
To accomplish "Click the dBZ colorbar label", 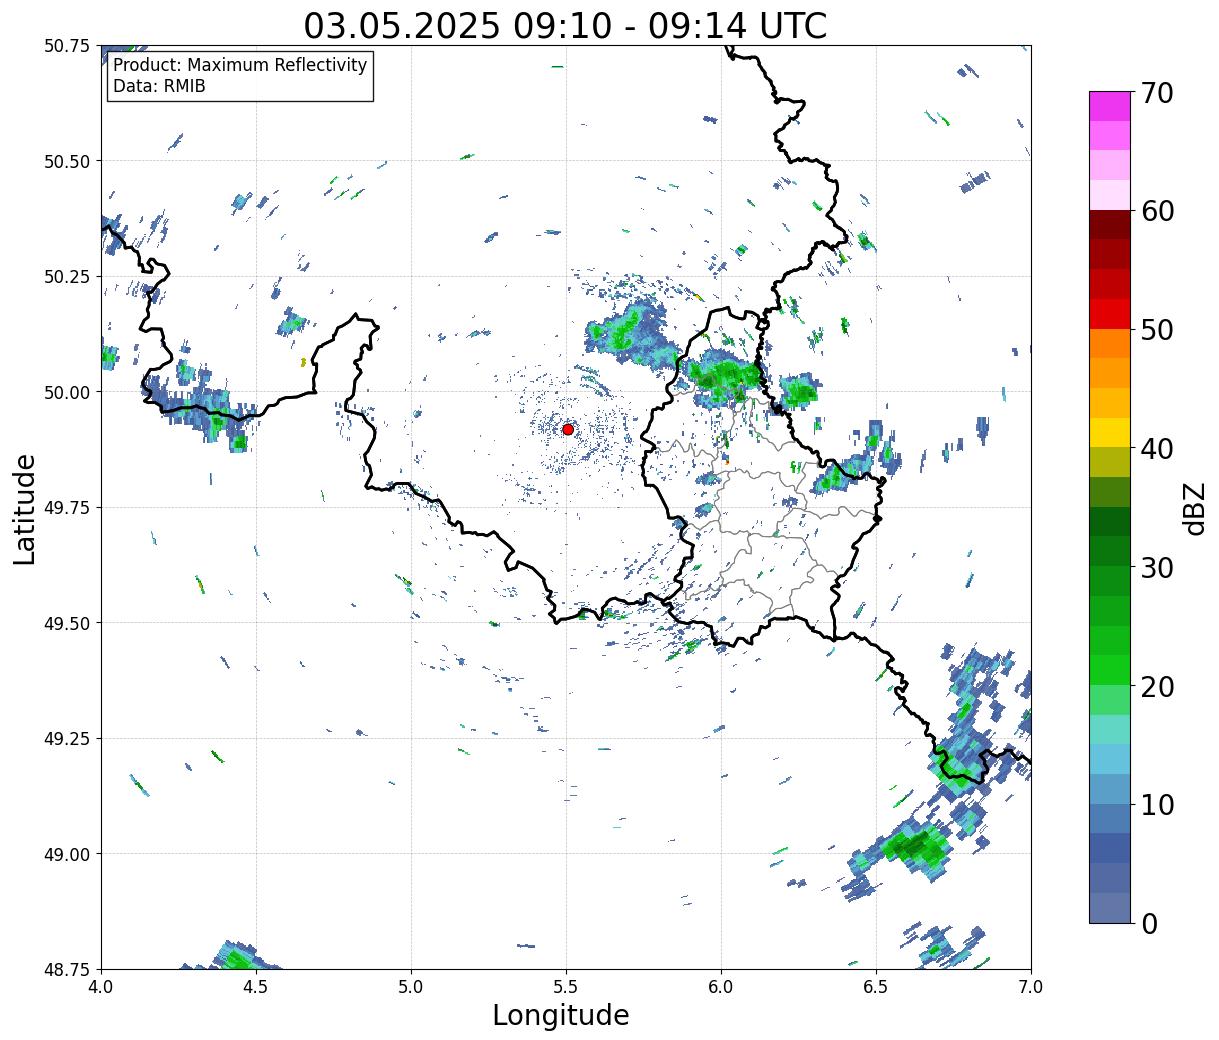I will coord(1194,508).
